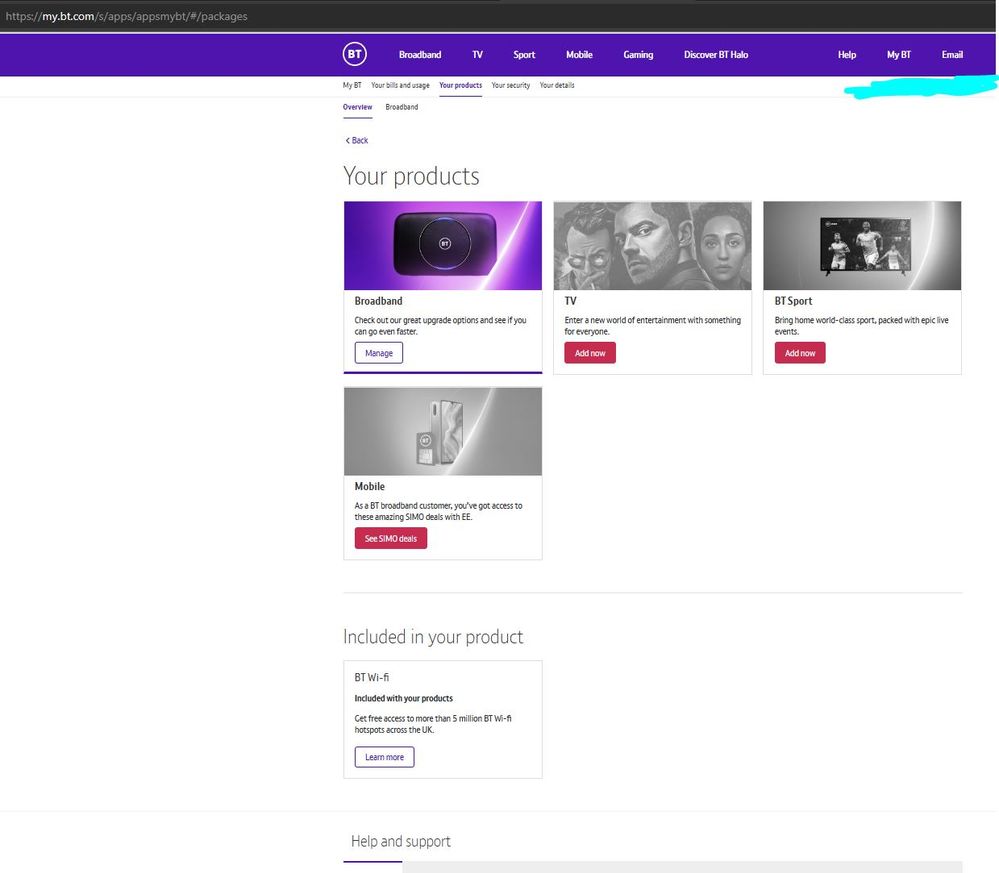Open the TV navigation item
The width and height of the screenshot is (999, 873).
pyautogui.click(x=477, y=55)
